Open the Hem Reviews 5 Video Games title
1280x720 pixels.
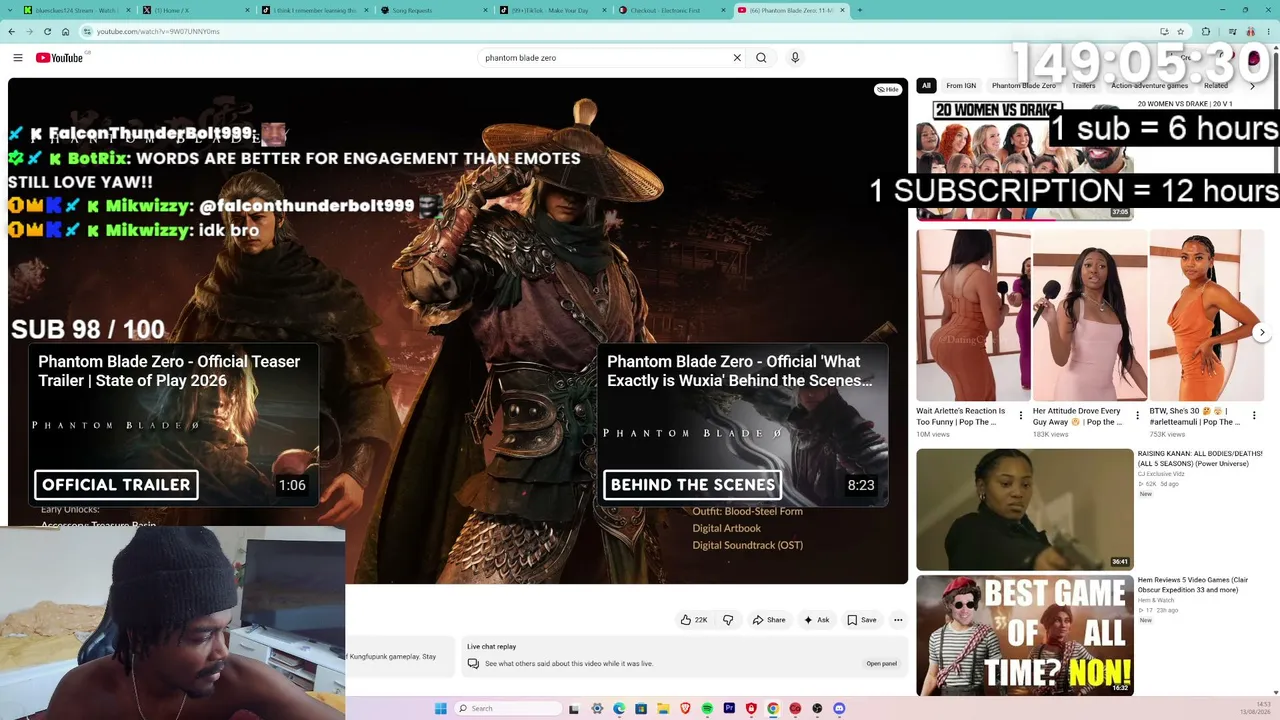pos(1193,585)
